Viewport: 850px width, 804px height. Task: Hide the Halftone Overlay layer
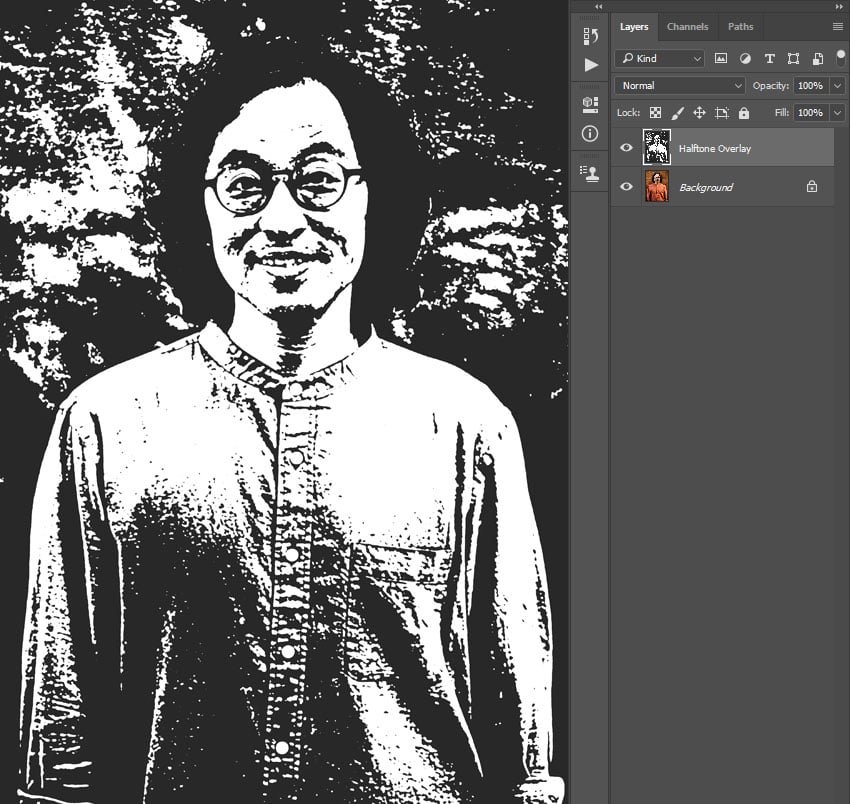[x=626, y=147]
